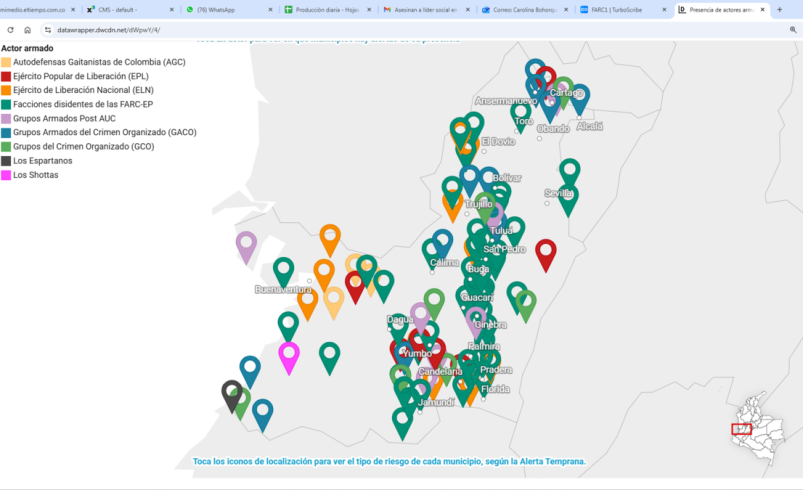
Task: Open the Producción diaria spreadsheet tab
Action: 325,9
